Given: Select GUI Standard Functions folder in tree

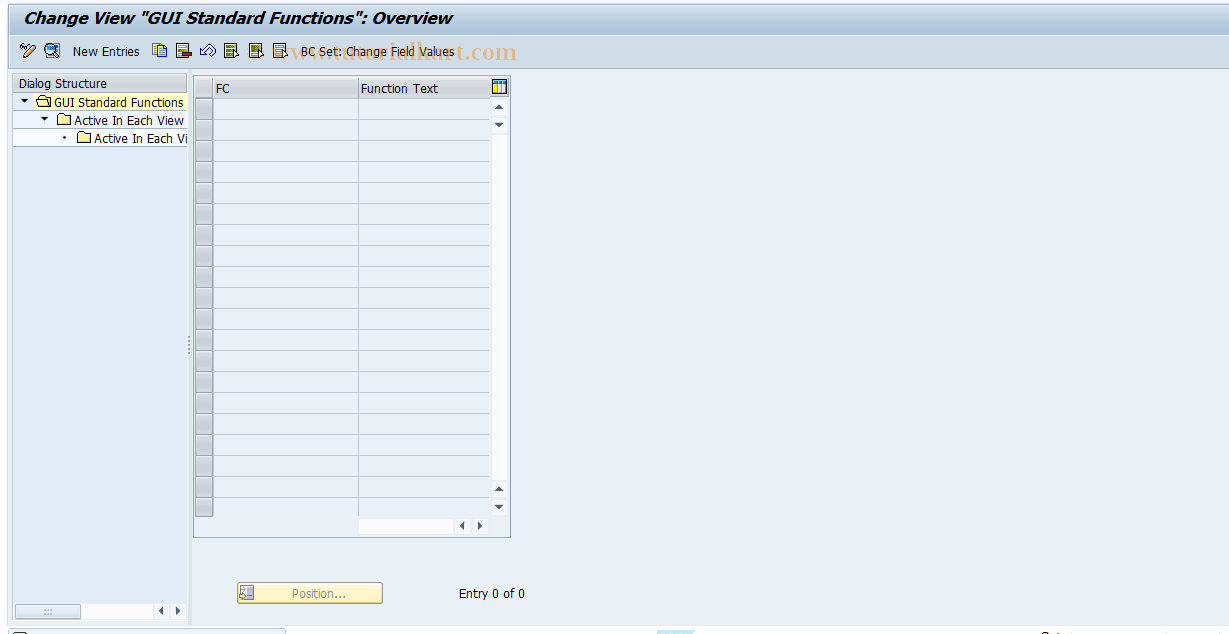Looking at the screenshot, I should [110, 102].
